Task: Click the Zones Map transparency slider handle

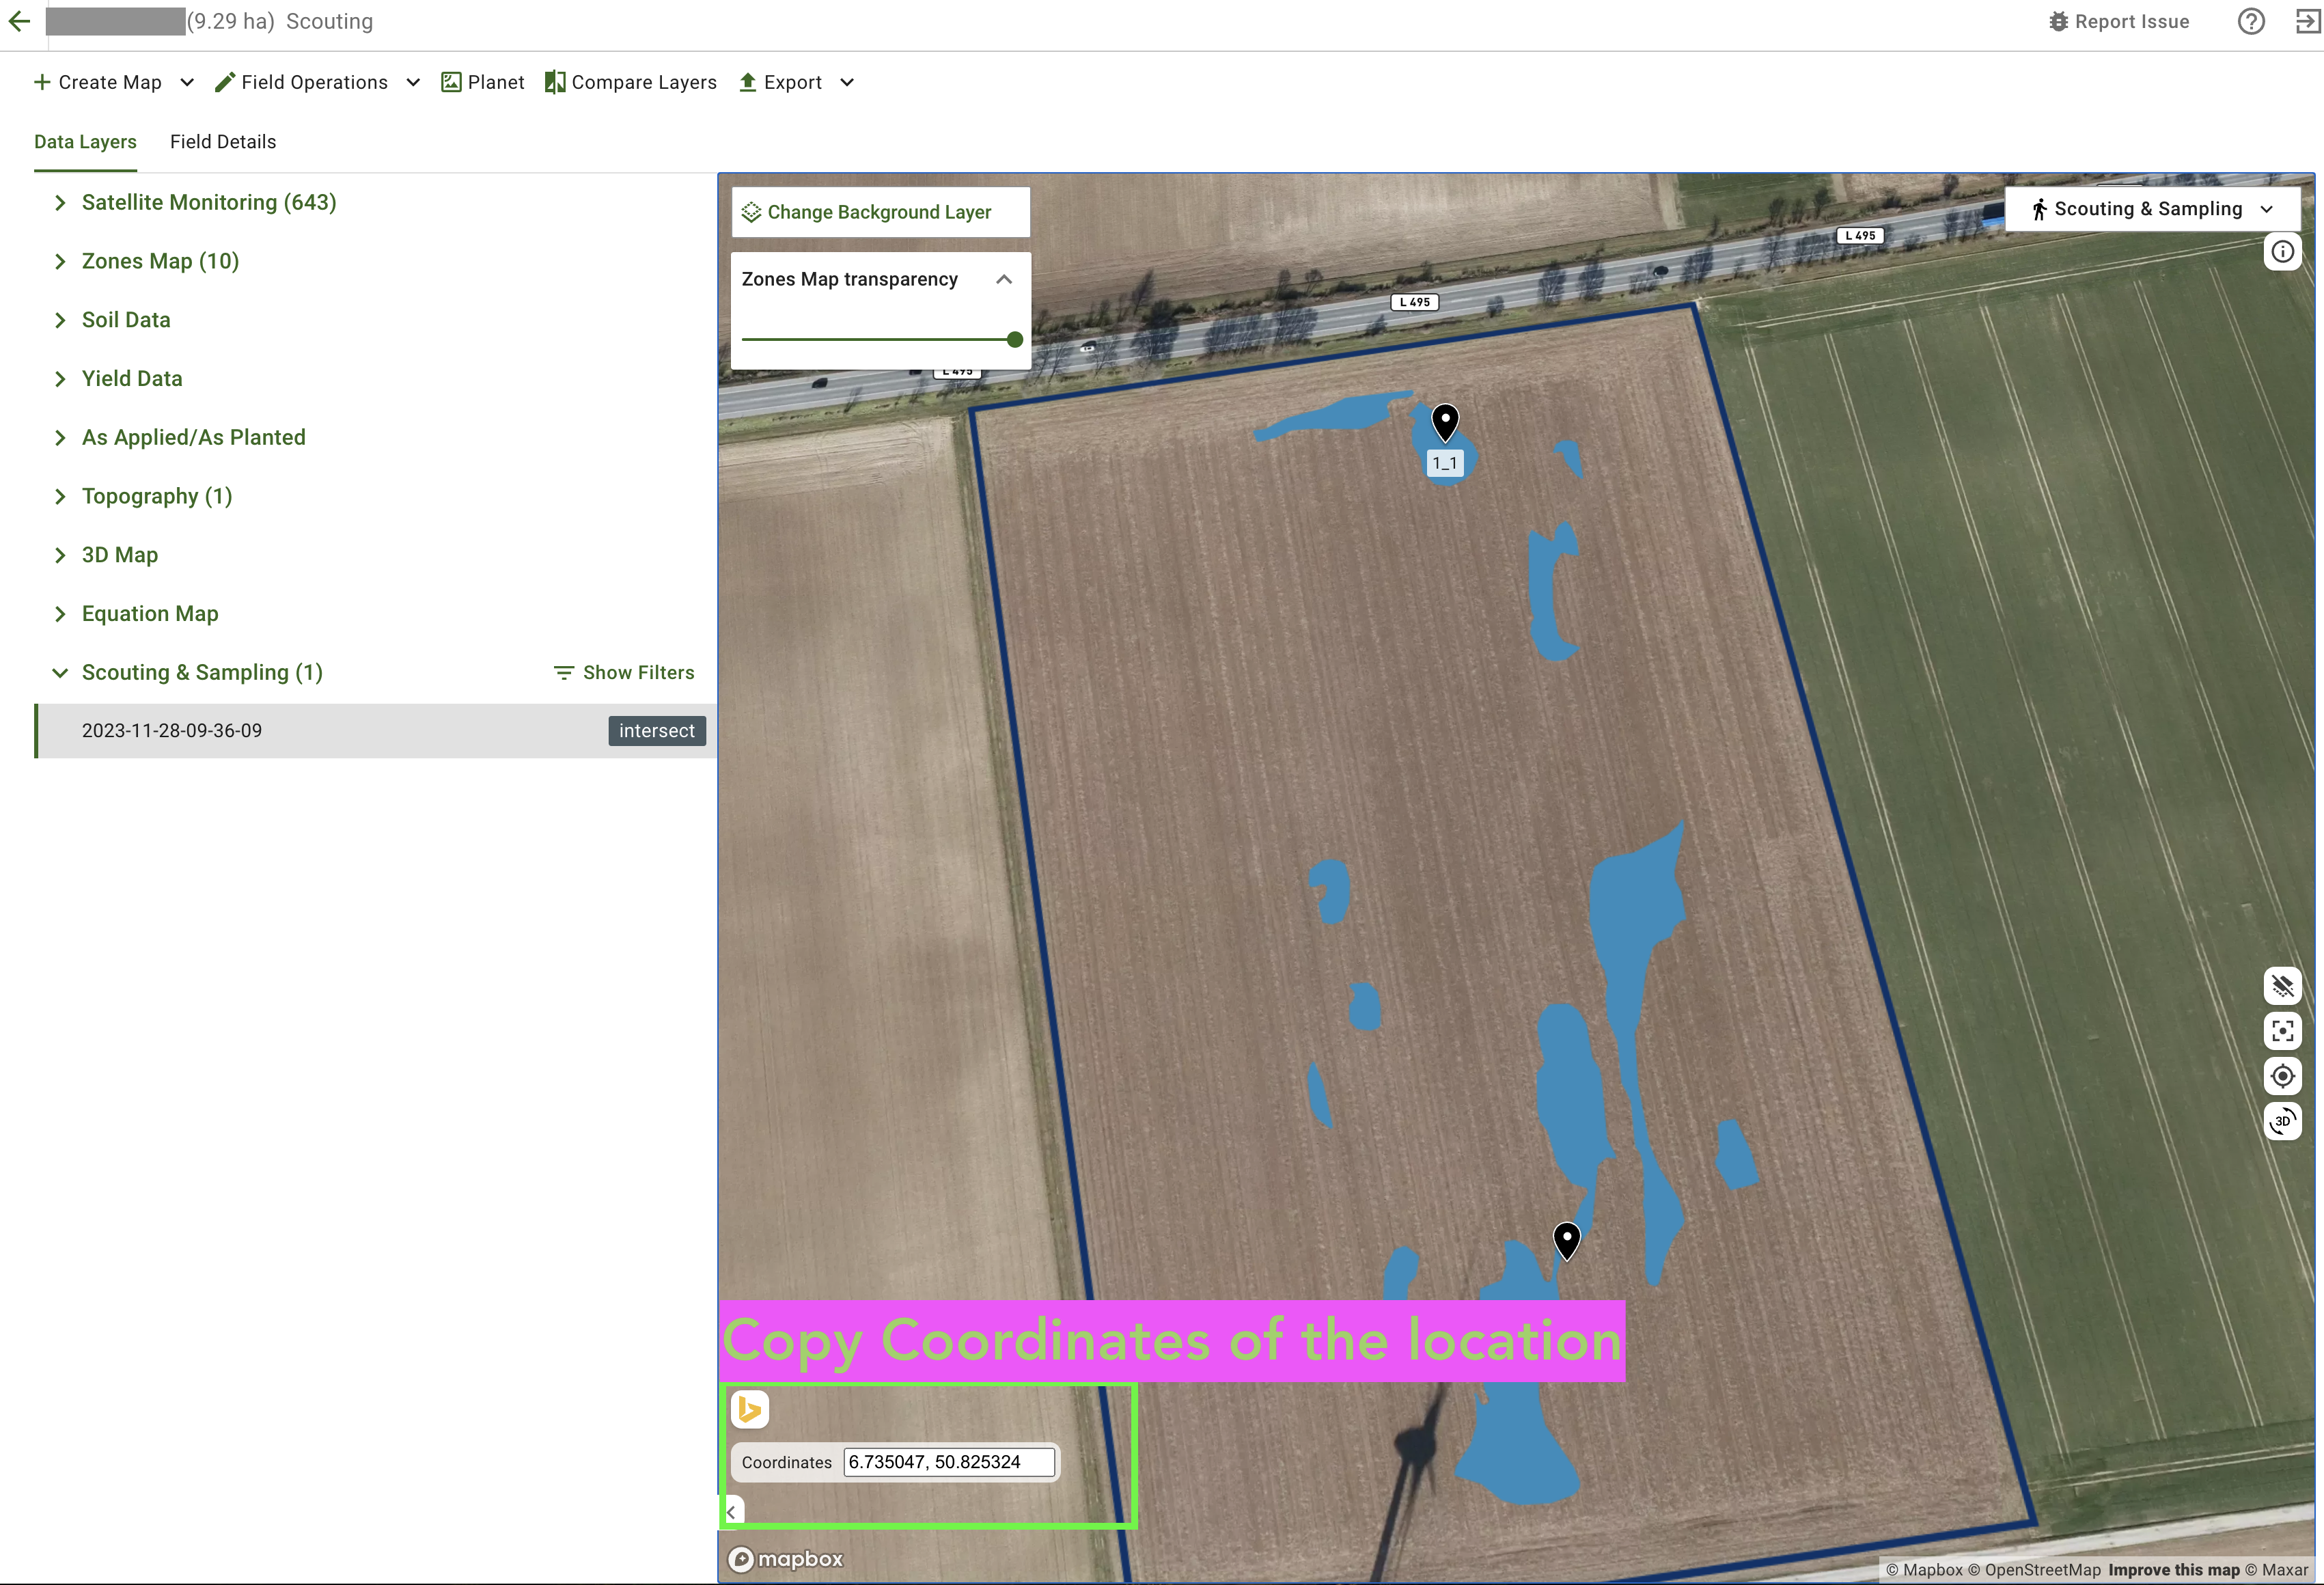Action: pyautogui.click(x=1015, y=340)
